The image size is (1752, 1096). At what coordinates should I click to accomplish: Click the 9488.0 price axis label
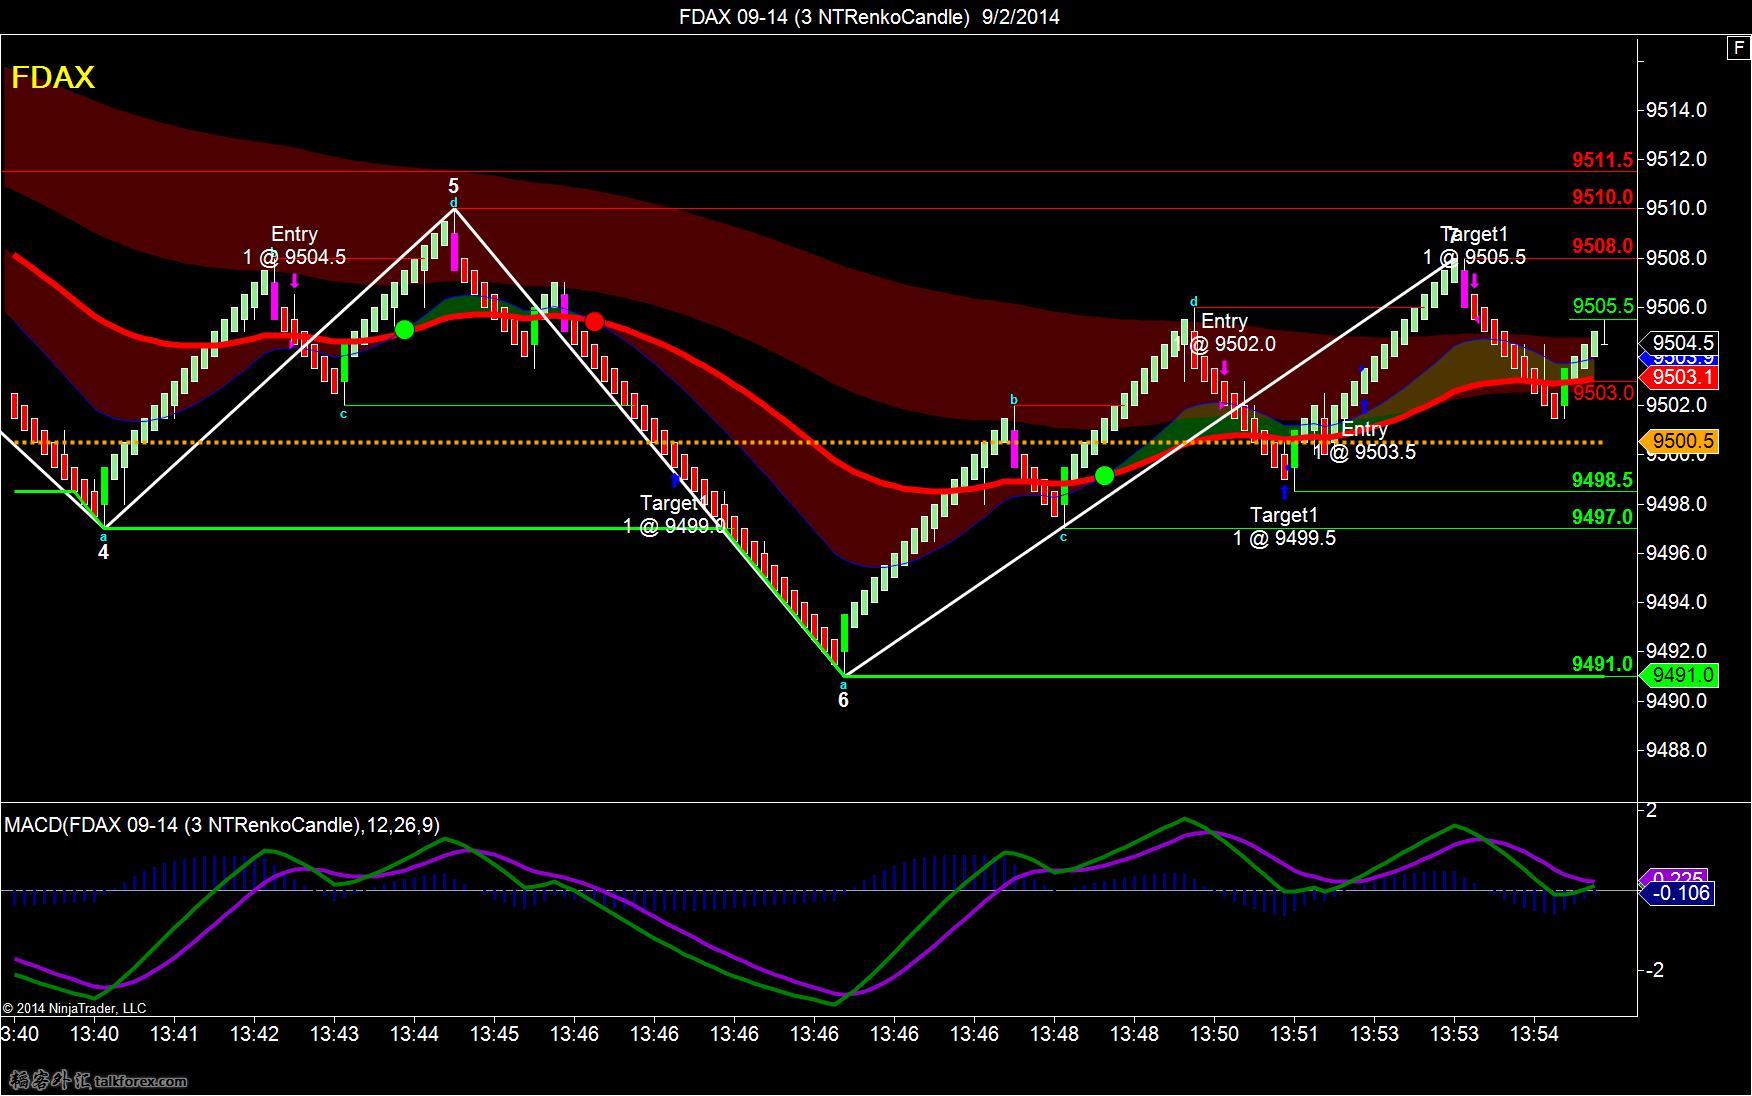pyautogui.click(x=1676, y=750)
